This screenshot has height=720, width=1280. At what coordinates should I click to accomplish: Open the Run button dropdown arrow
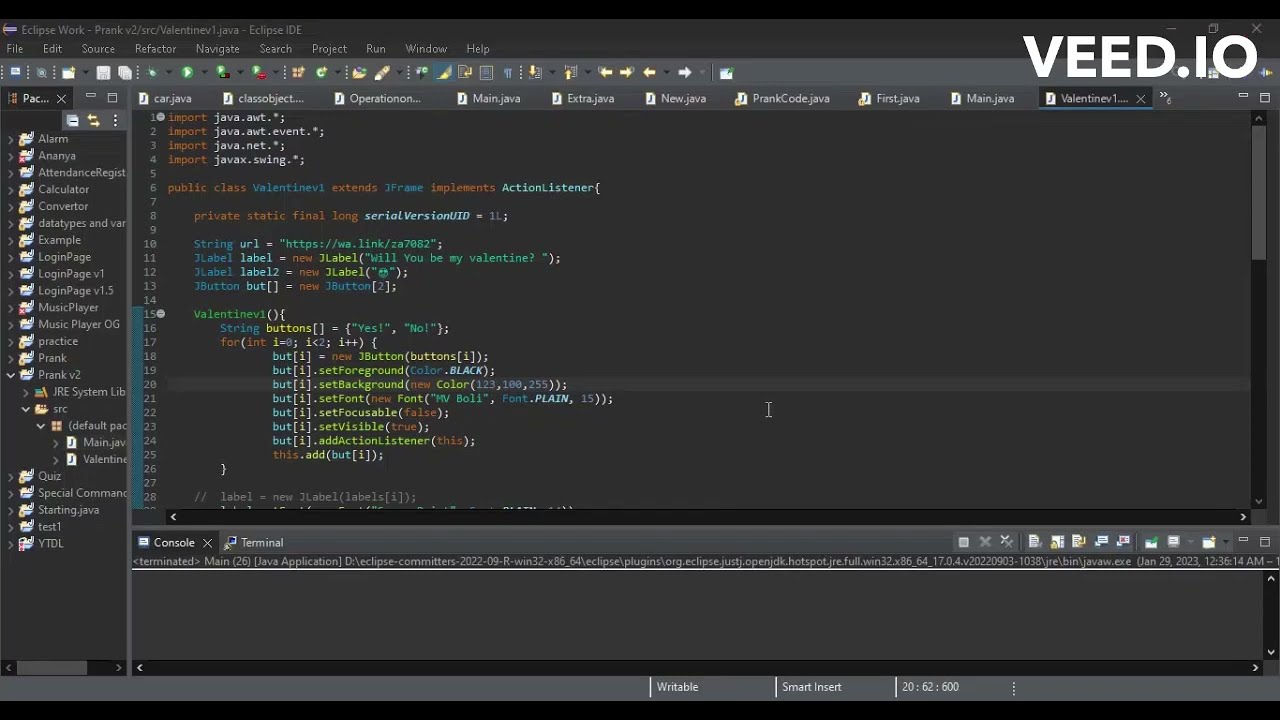[203, 72]
